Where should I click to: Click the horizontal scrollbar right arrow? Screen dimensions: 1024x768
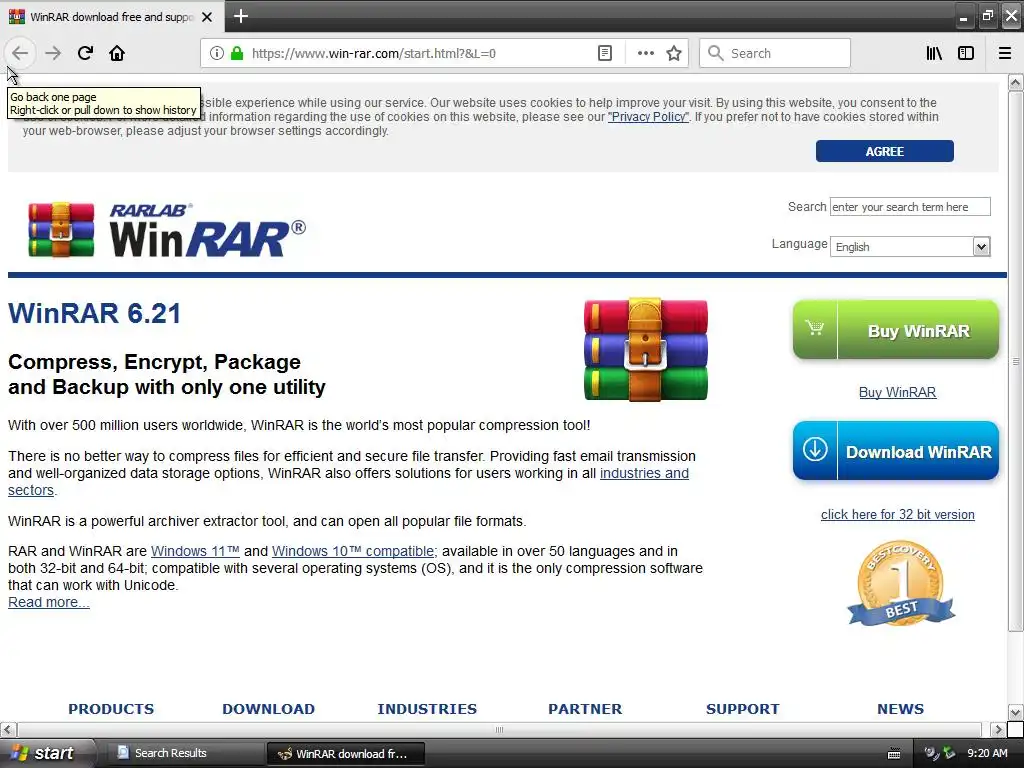coord(998,729)
